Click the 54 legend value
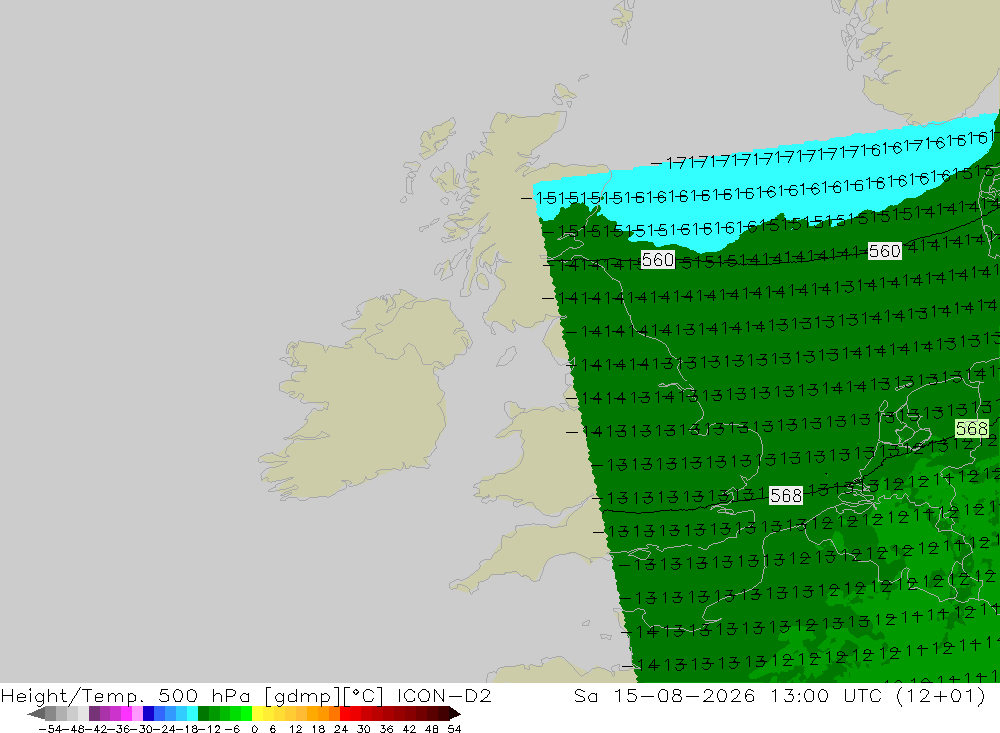Image resolution: width=1000 pixels, height=733 pixels. pyautogui.click(x=454, y=729)
